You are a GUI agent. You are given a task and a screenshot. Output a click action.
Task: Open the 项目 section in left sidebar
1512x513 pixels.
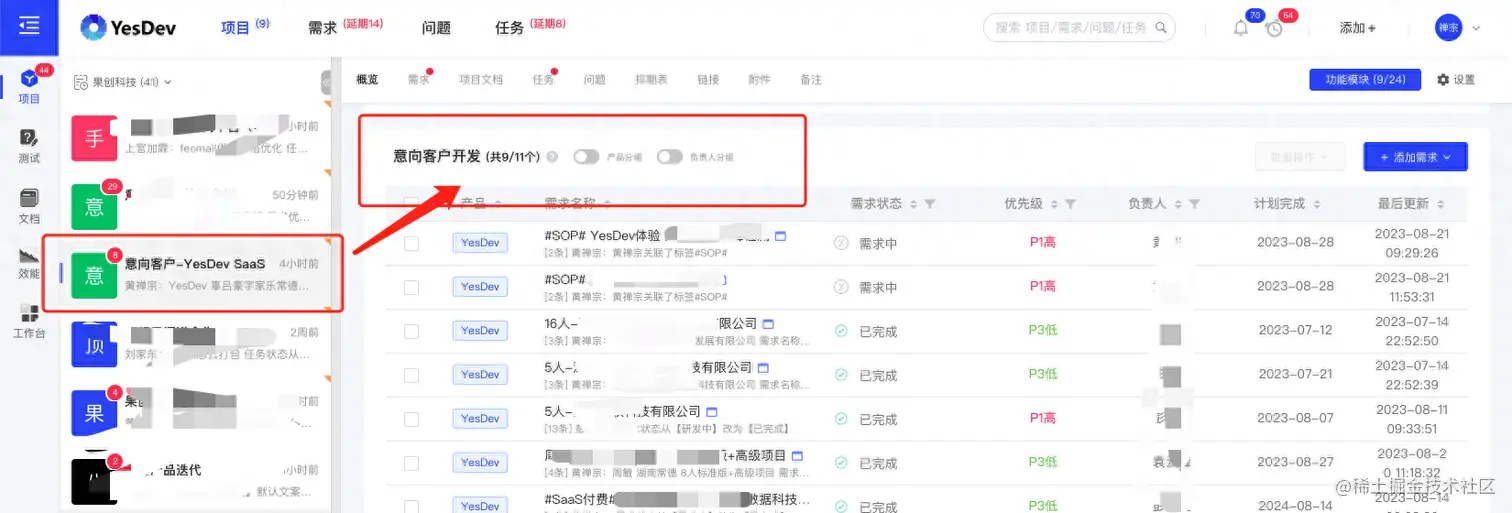pos(29,87)
